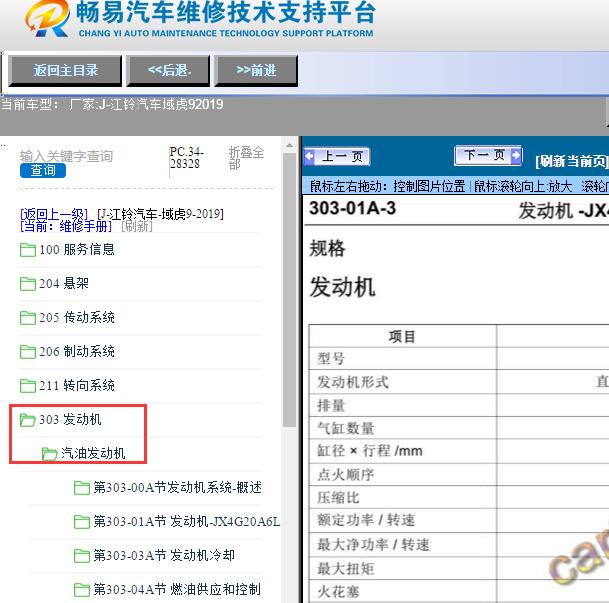The image size is (609, 603).
Task: Click the 缸径 × 行程 /mm cell
Action: (x=370, y=451)
